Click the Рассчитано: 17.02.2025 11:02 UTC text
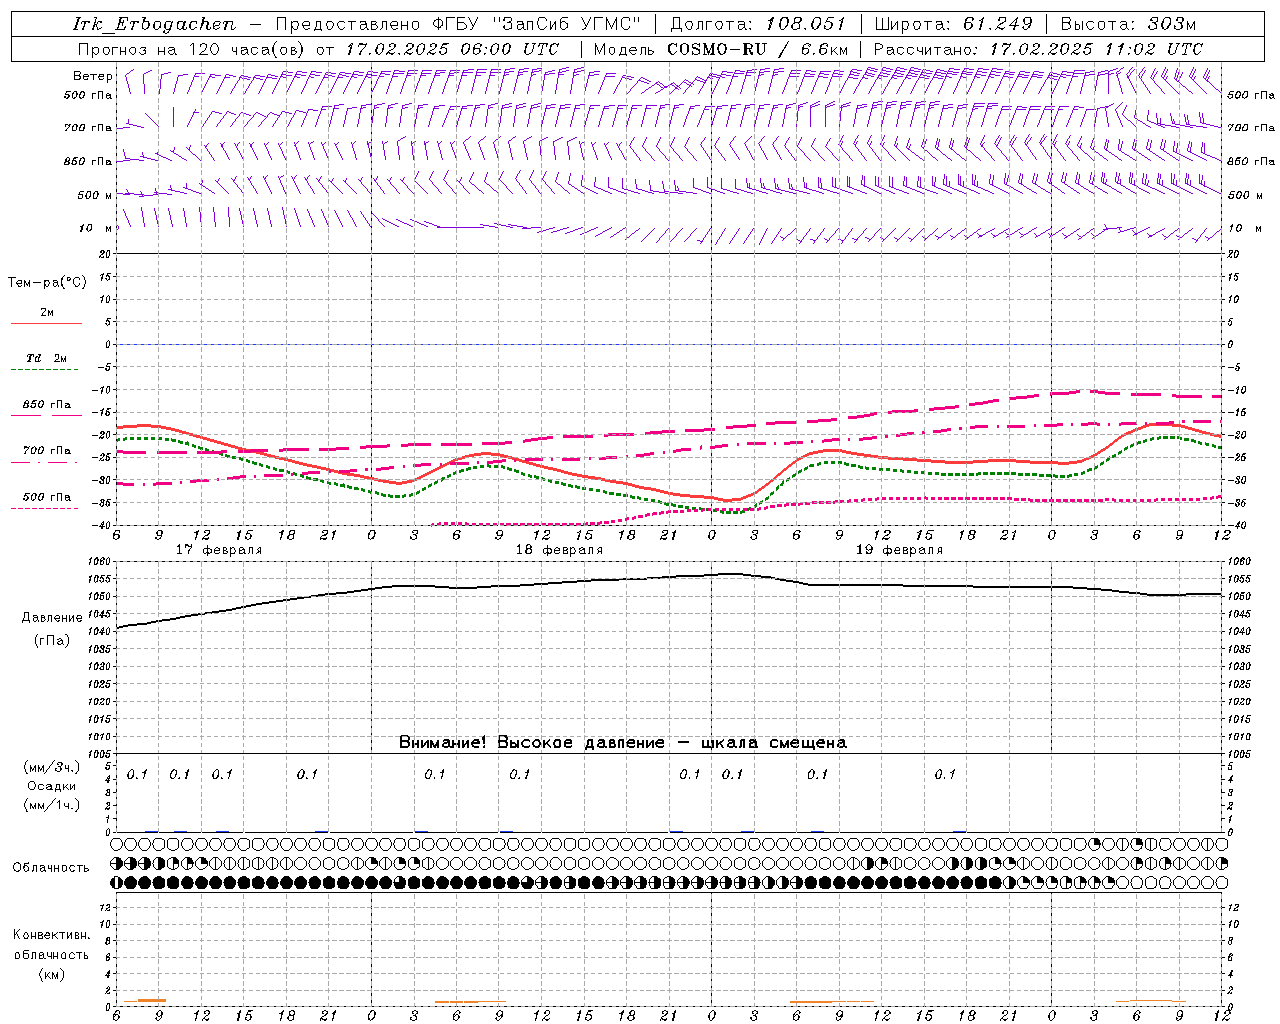The image size is (1280, 1024). 1038,49
